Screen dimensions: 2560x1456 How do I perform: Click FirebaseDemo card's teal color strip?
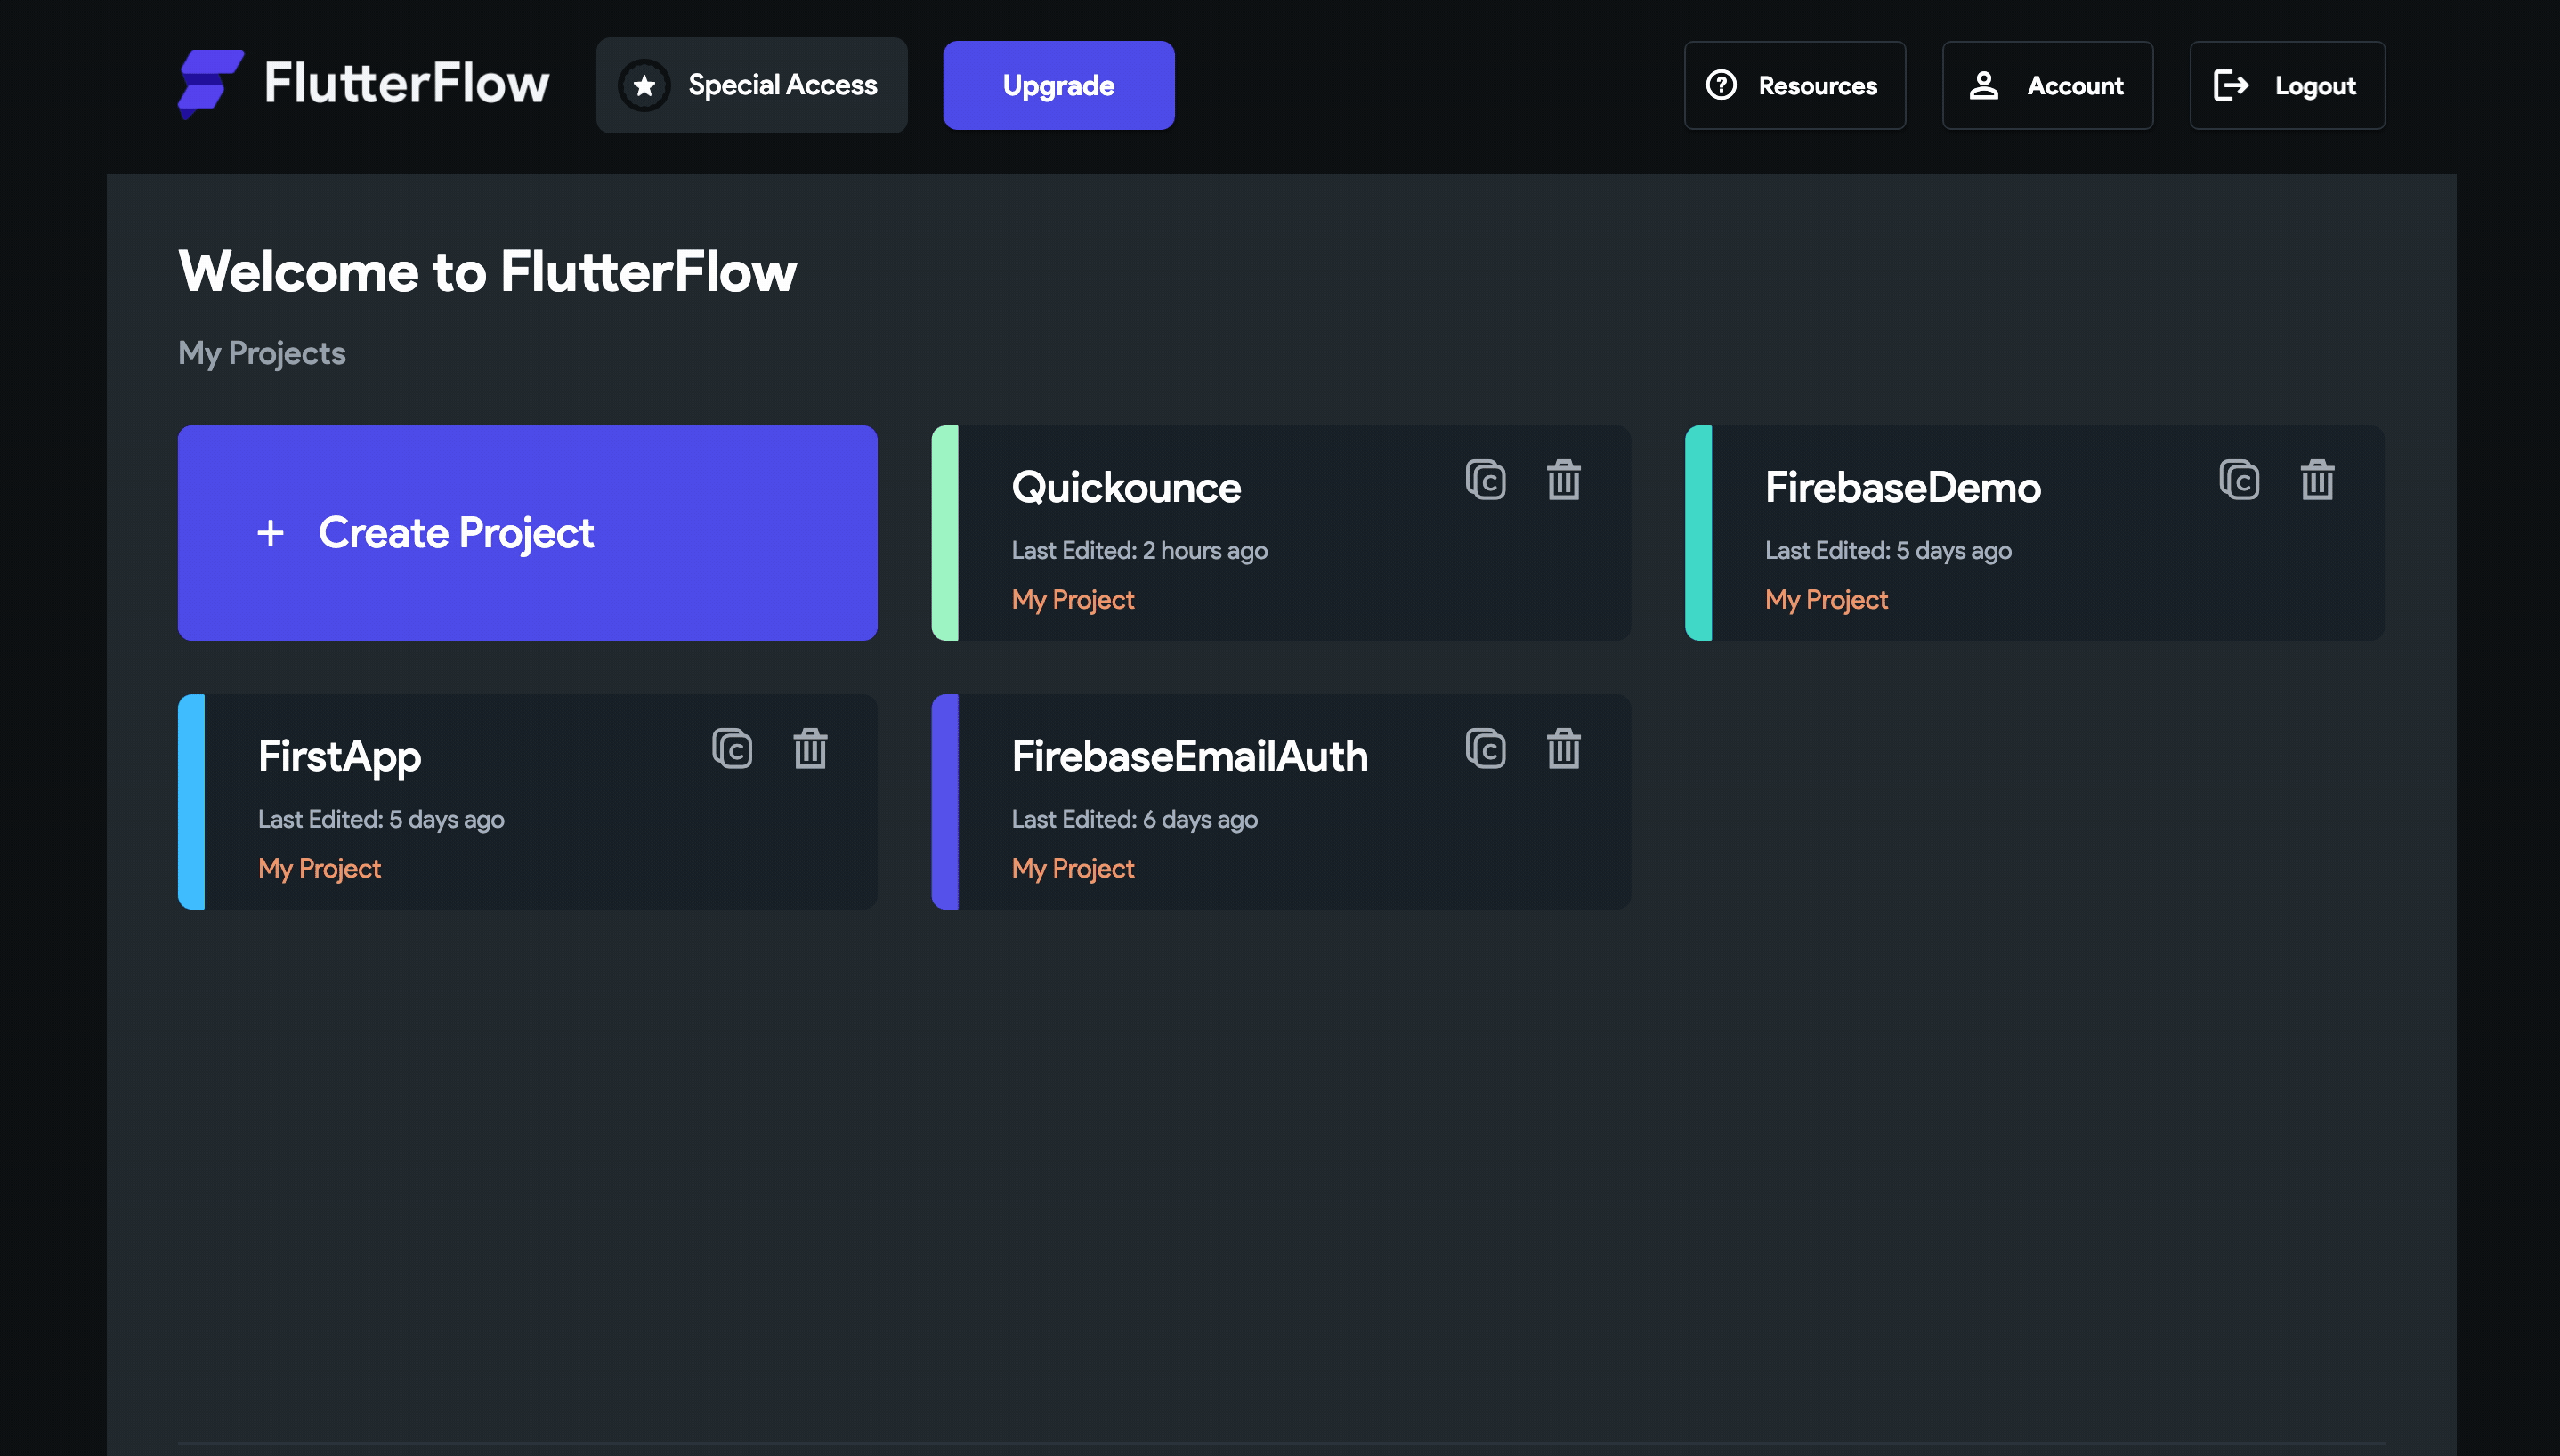[1699, 533]
